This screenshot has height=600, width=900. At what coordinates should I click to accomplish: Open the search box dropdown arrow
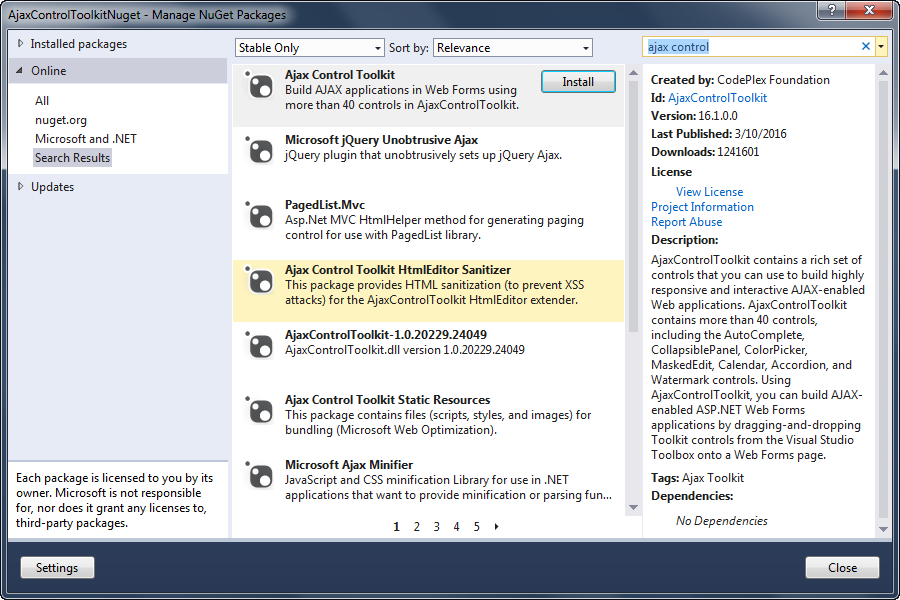point(881,47)
